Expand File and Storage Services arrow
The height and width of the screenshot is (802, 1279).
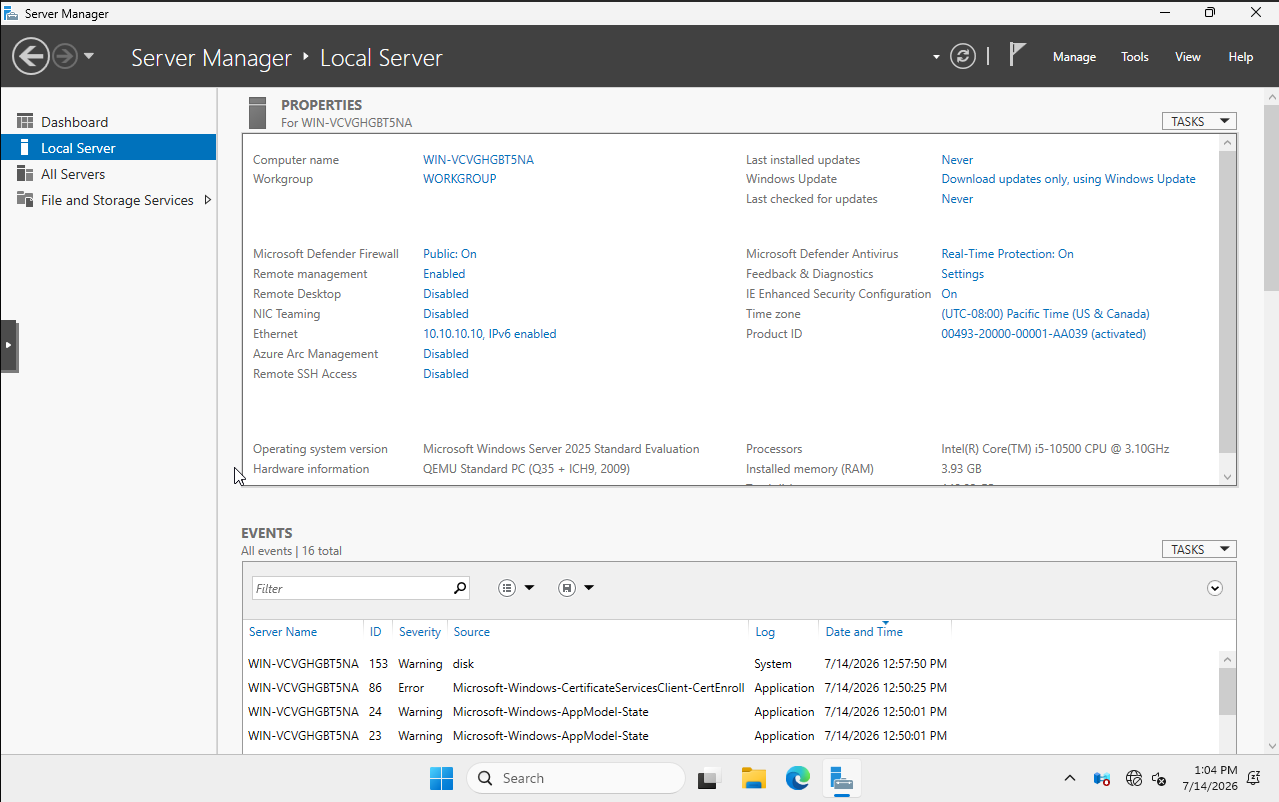207,200
